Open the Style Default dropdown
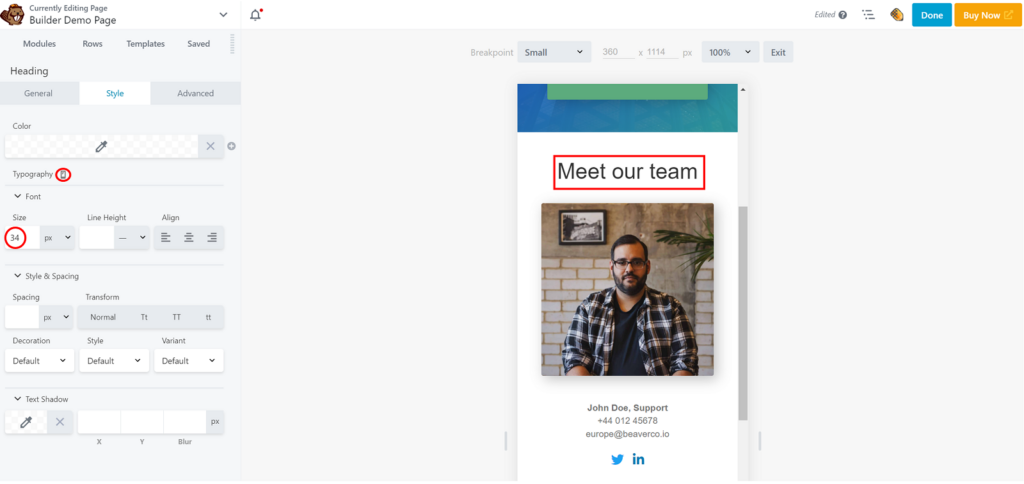This screenshot has width=1024, height=484. pos(114,361)
